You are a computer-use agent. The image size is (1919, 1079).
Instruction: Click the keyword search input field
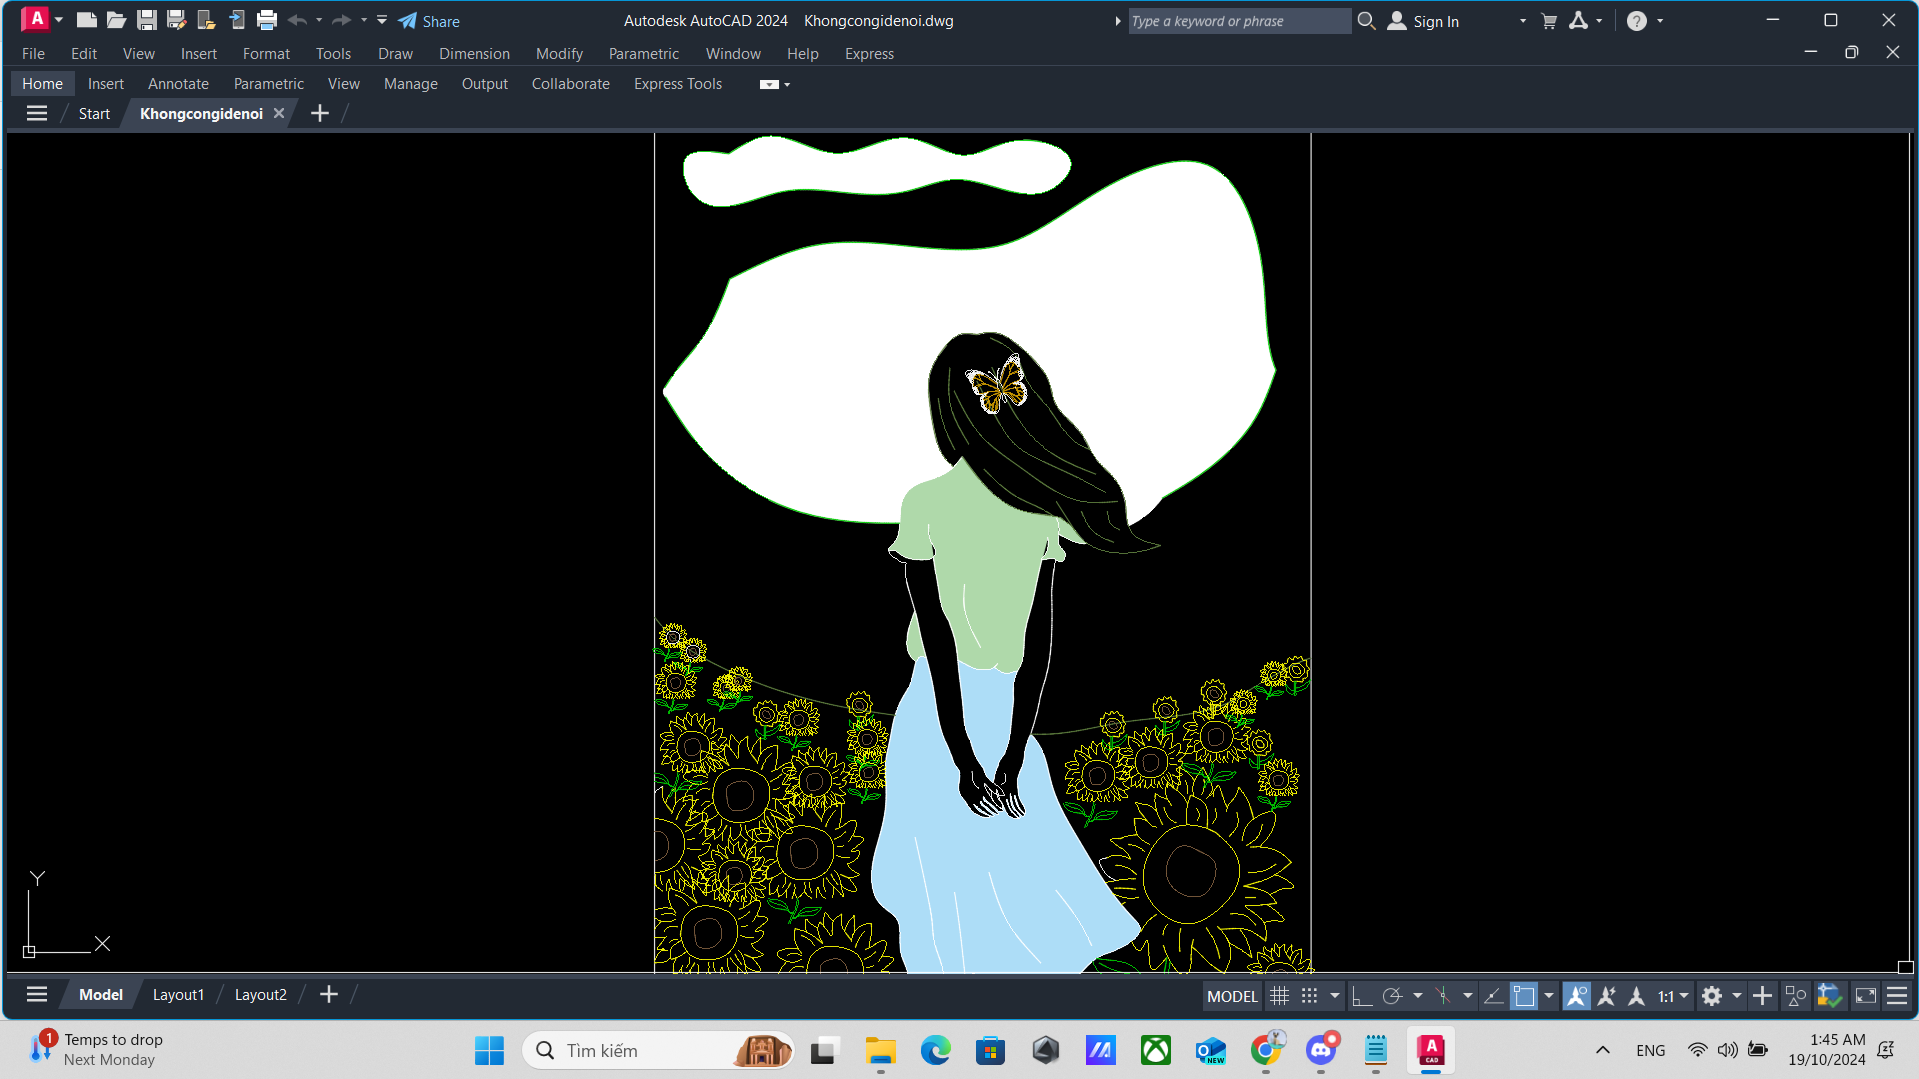pyautogui.click(x=1239, y=21)
